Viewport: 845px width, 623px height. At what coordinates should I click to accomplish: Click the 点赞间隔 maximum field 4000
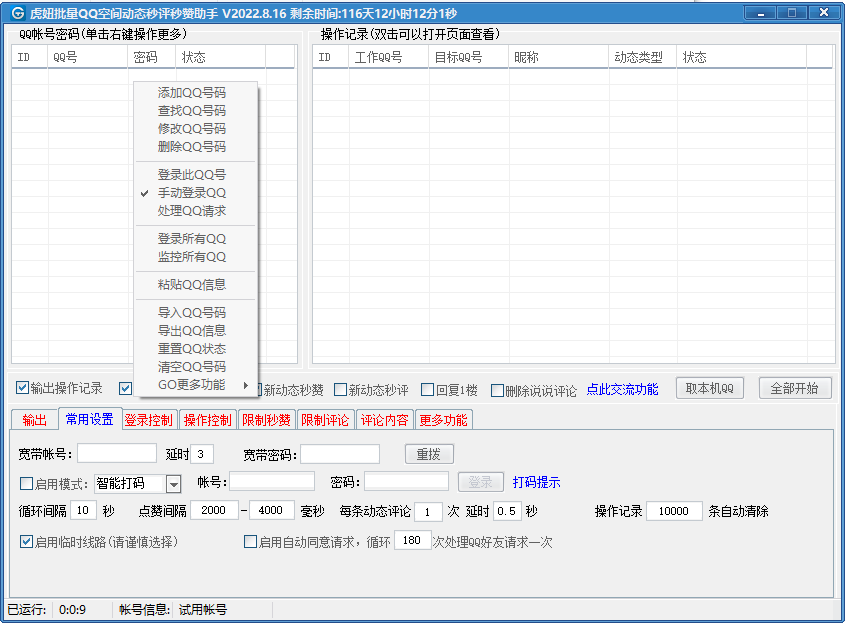pos(271,510)
